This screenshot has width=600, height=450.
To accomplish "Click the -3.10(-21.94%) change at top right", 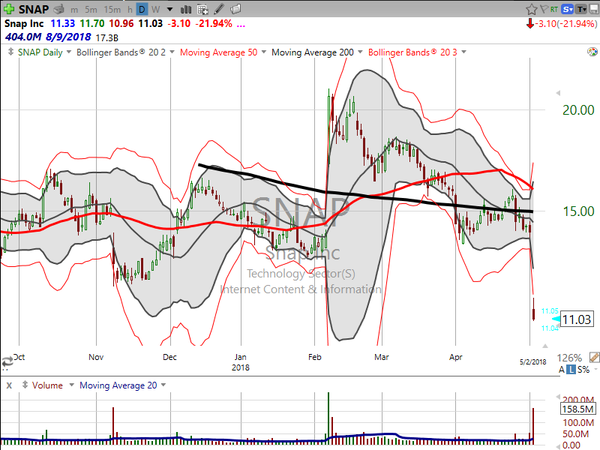I will [x=566, y=24].
